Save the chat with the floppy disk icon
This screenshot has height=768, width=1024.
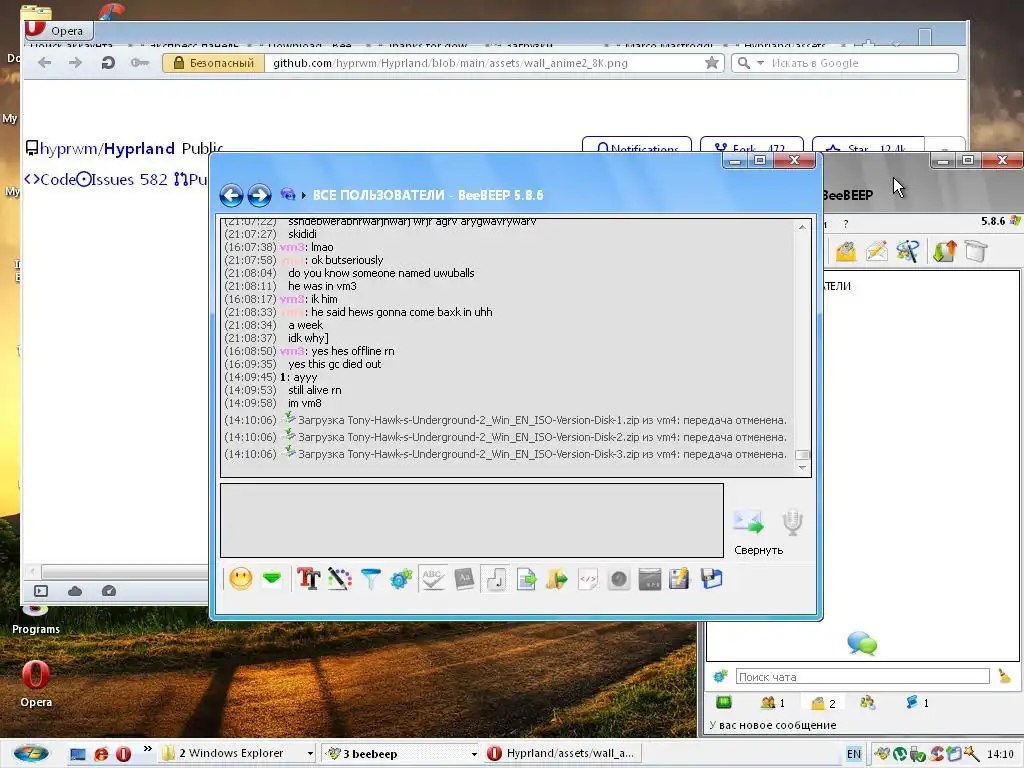[x=711, y=579]
